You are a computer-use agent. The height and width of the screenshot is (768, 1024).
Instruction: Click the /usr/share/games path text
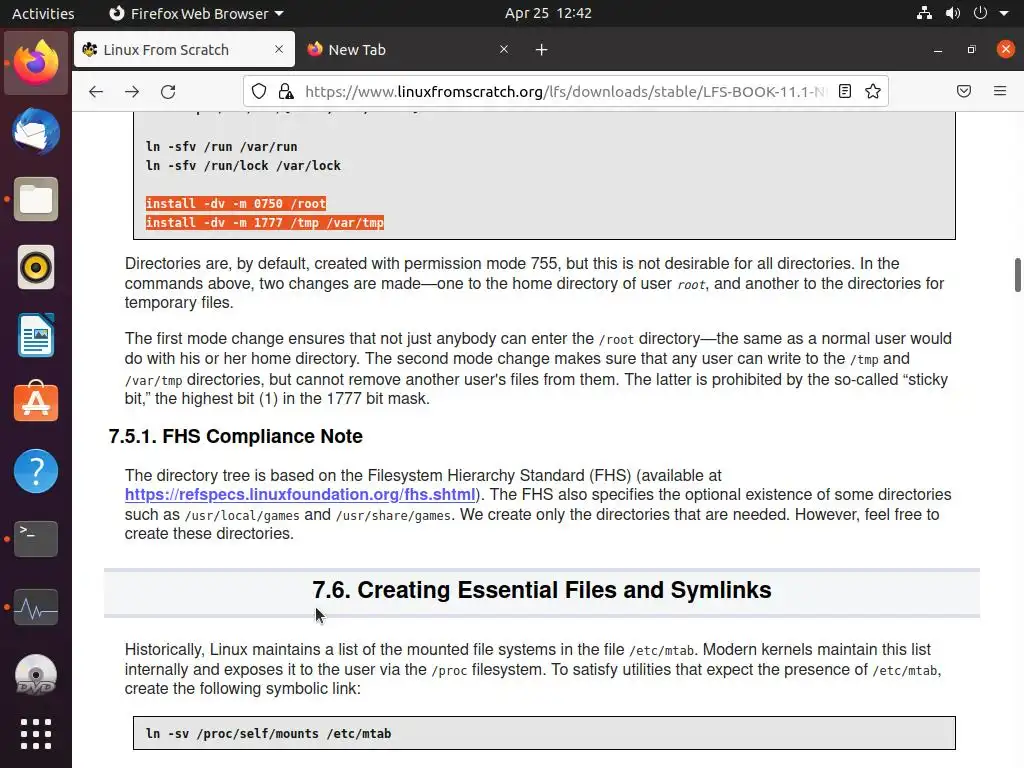[x=393, y=515]
